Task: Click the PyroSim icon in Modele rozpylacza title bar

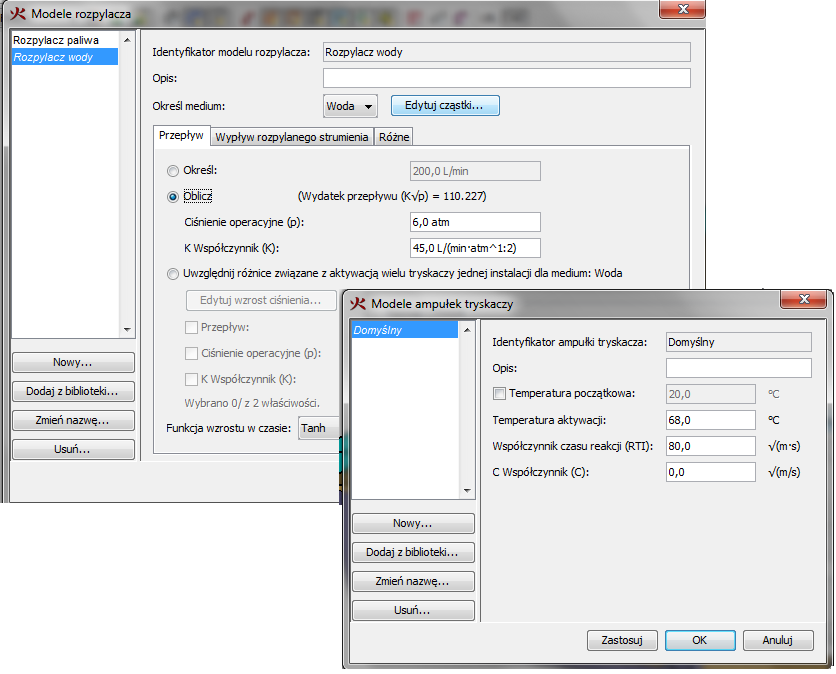Action: point(18,13)
